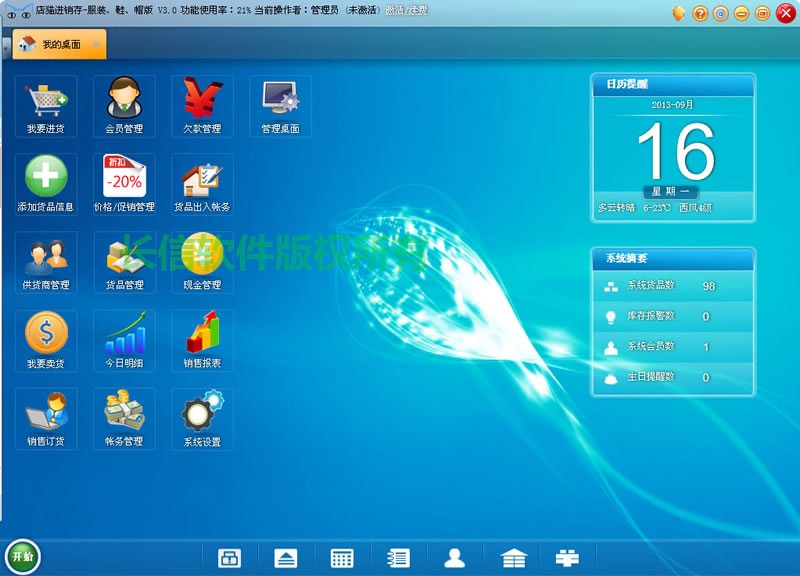Close the 我的桌面 tab

tap(96, 45)
